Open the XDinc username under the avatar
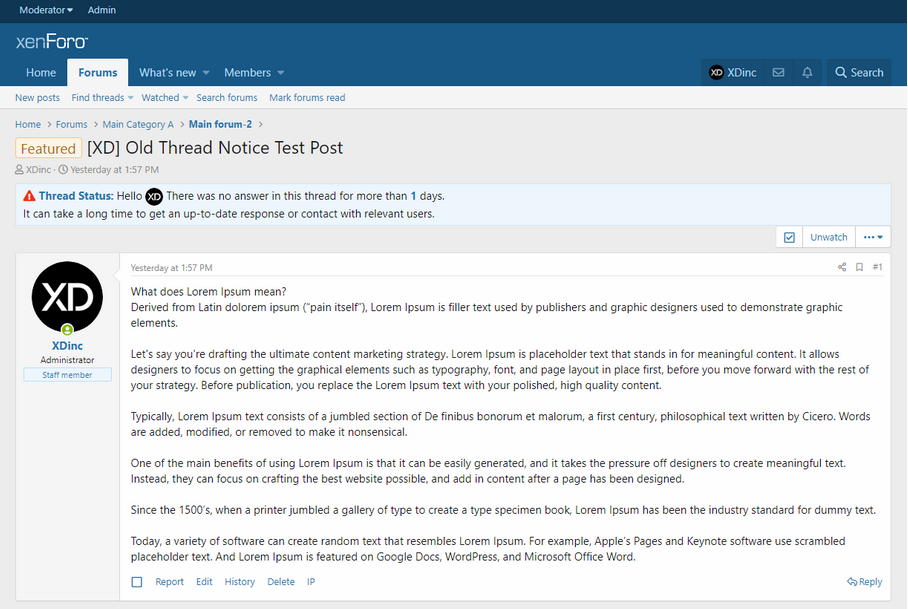This screenshot has width=908, height=609. [67, 346]
